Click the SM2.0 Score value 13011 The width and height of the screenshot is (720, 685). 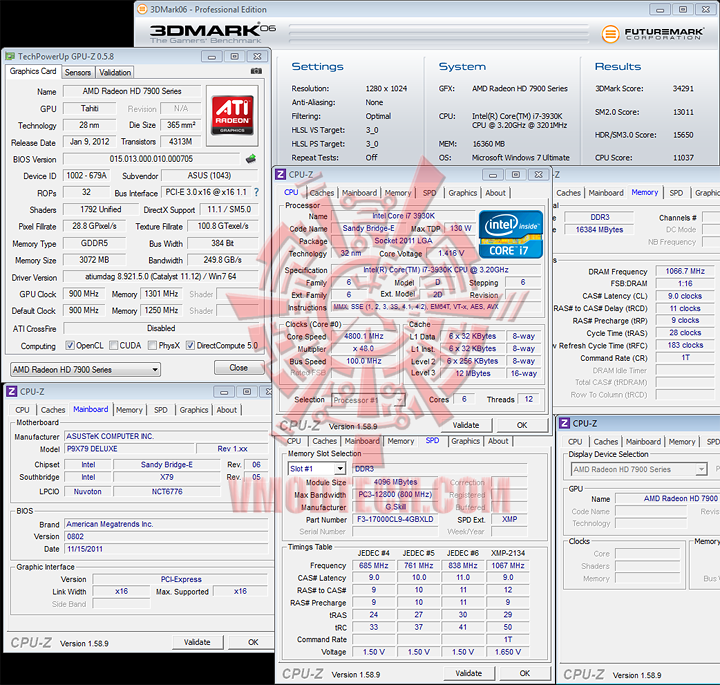click(x=683, y=112)
